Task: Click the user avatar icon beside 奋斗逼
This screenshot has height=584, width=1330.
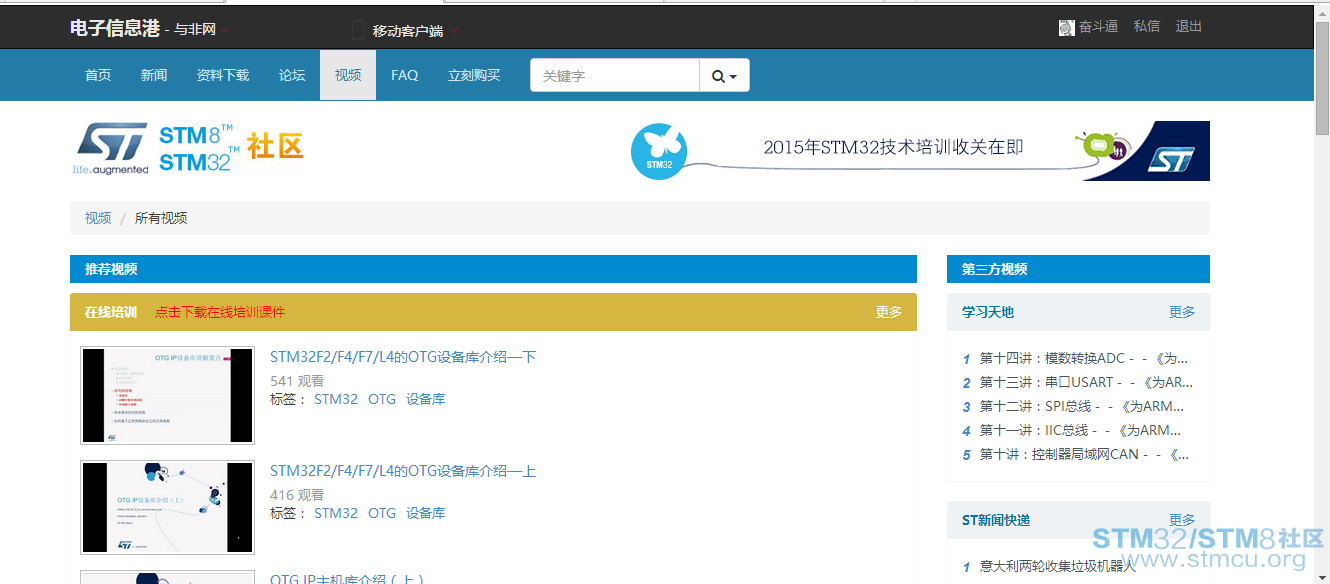Action: [x=1066, y=28]
